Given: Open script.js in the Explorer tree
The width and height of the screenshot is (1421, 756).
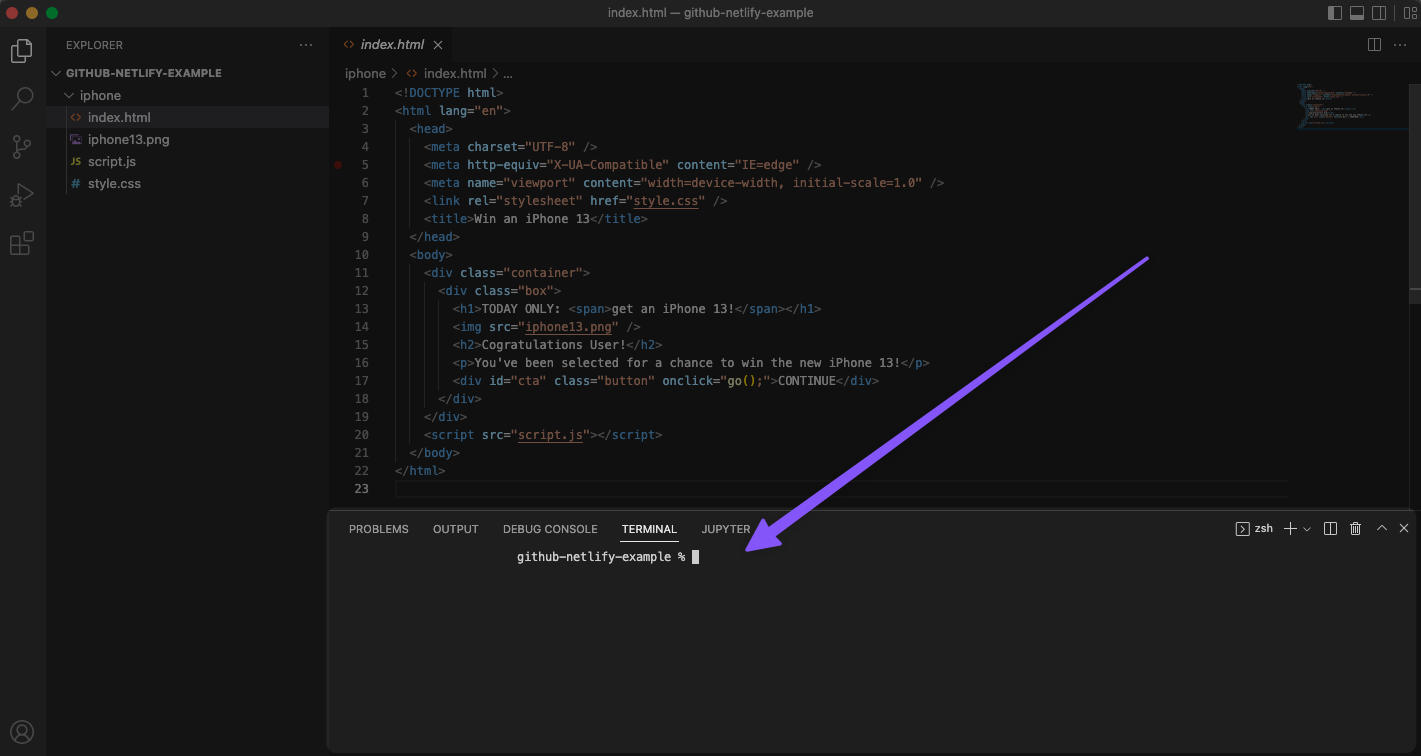Looking at the screenshot, I should point(112,162).
